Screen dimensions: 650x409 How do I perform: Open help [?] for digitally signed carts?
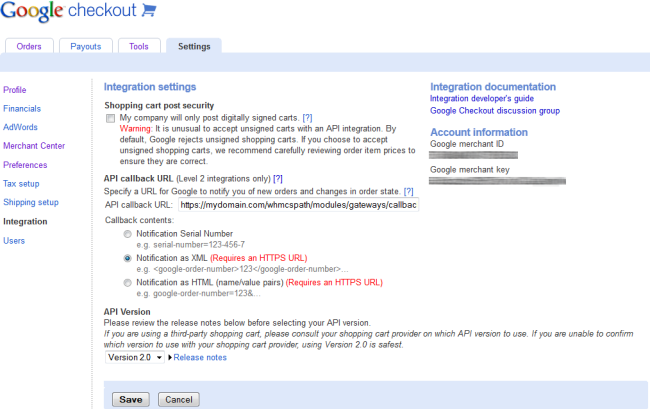[307, 118]
